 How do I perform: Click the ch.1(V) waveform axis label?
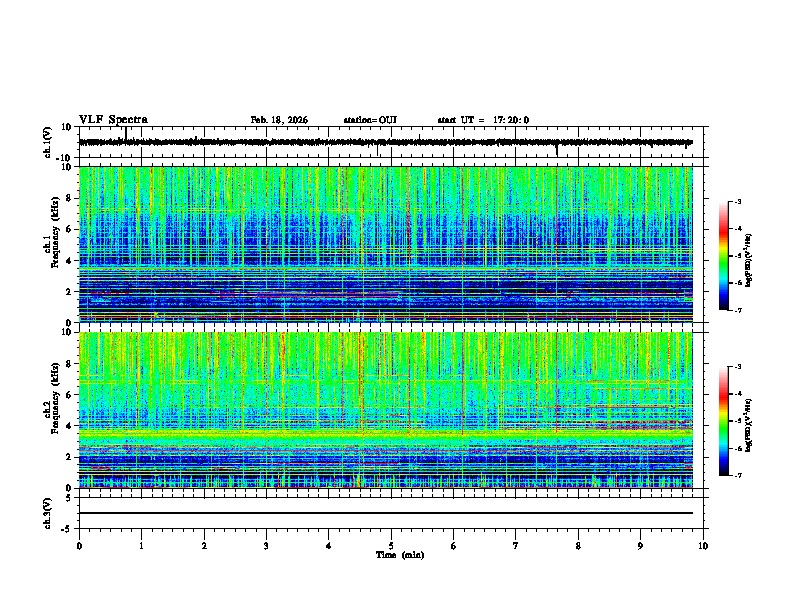click(48, 142)
